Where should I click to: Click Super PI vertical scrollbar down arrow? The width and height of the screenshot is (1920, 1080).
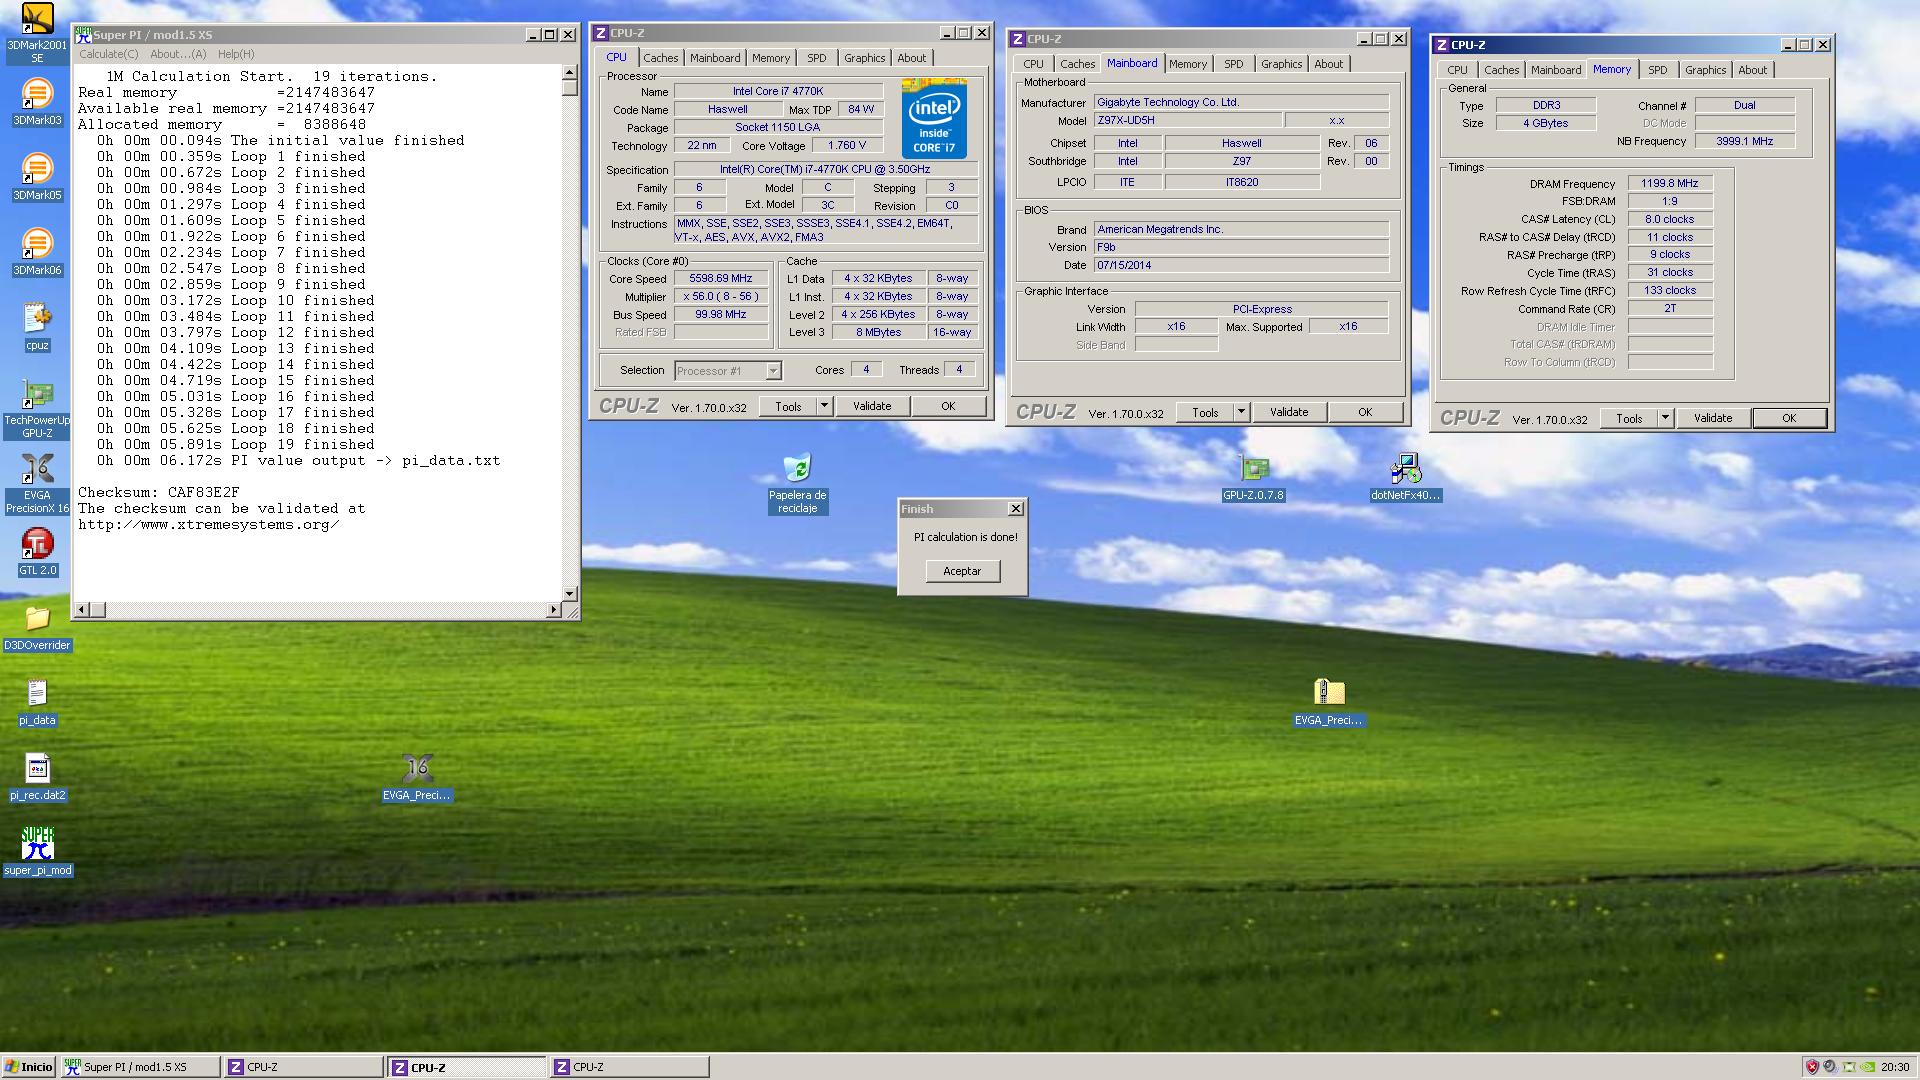570,593
